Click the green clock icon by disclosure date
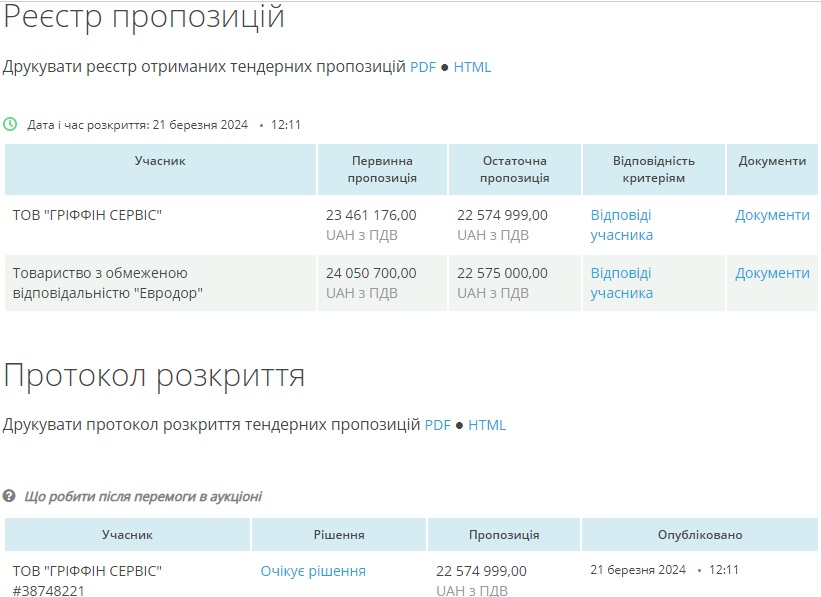This screenshot has width=821, height=597. click(x=10, y=124)
